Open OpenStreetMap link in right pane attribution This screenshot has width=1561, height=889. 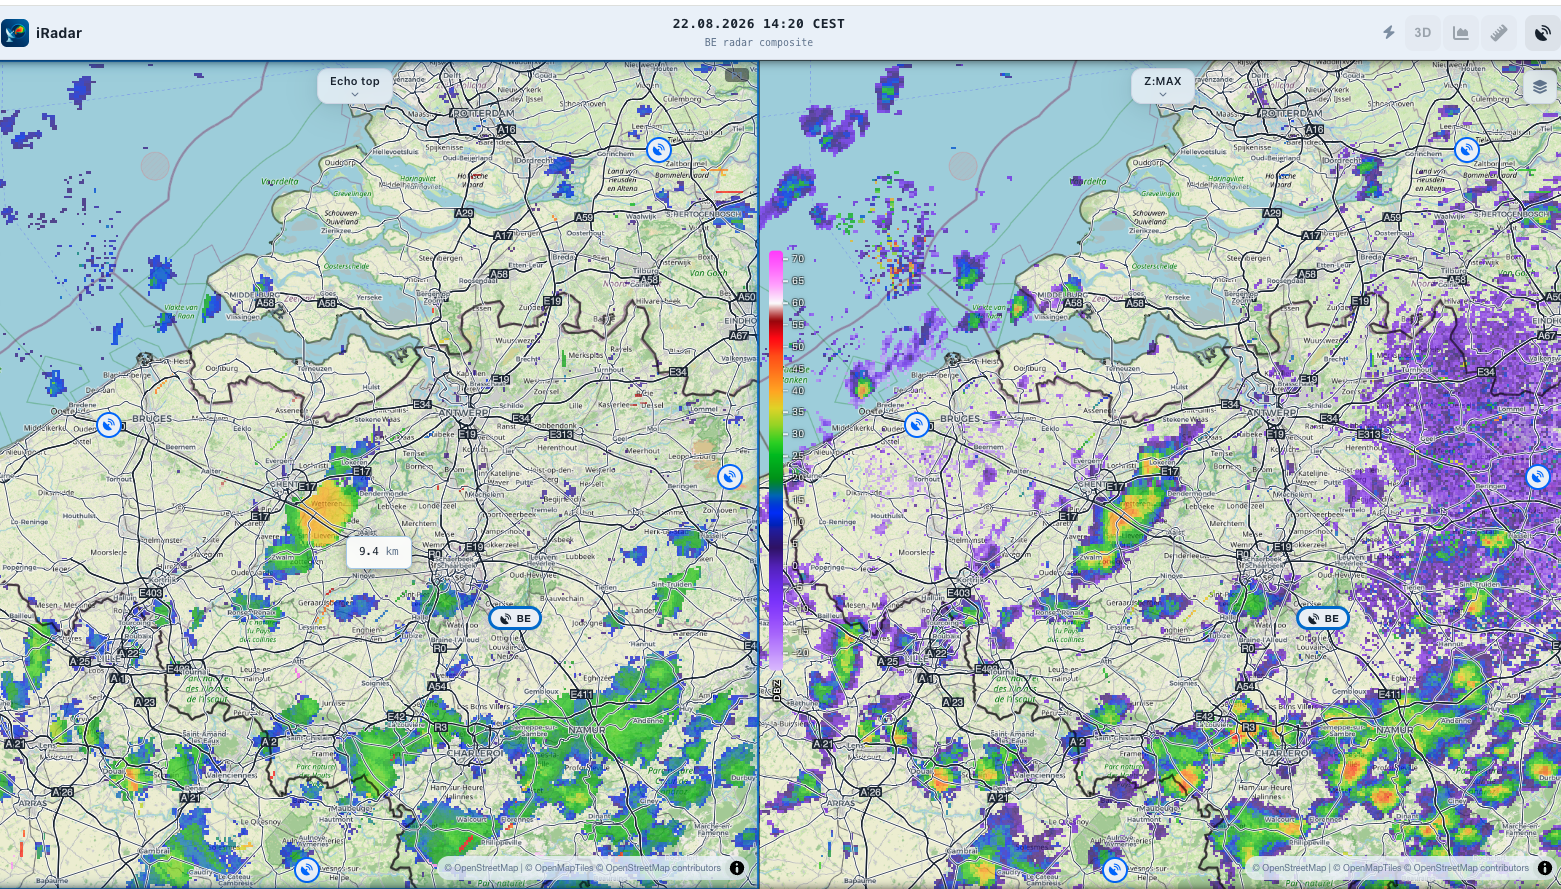1289,868
